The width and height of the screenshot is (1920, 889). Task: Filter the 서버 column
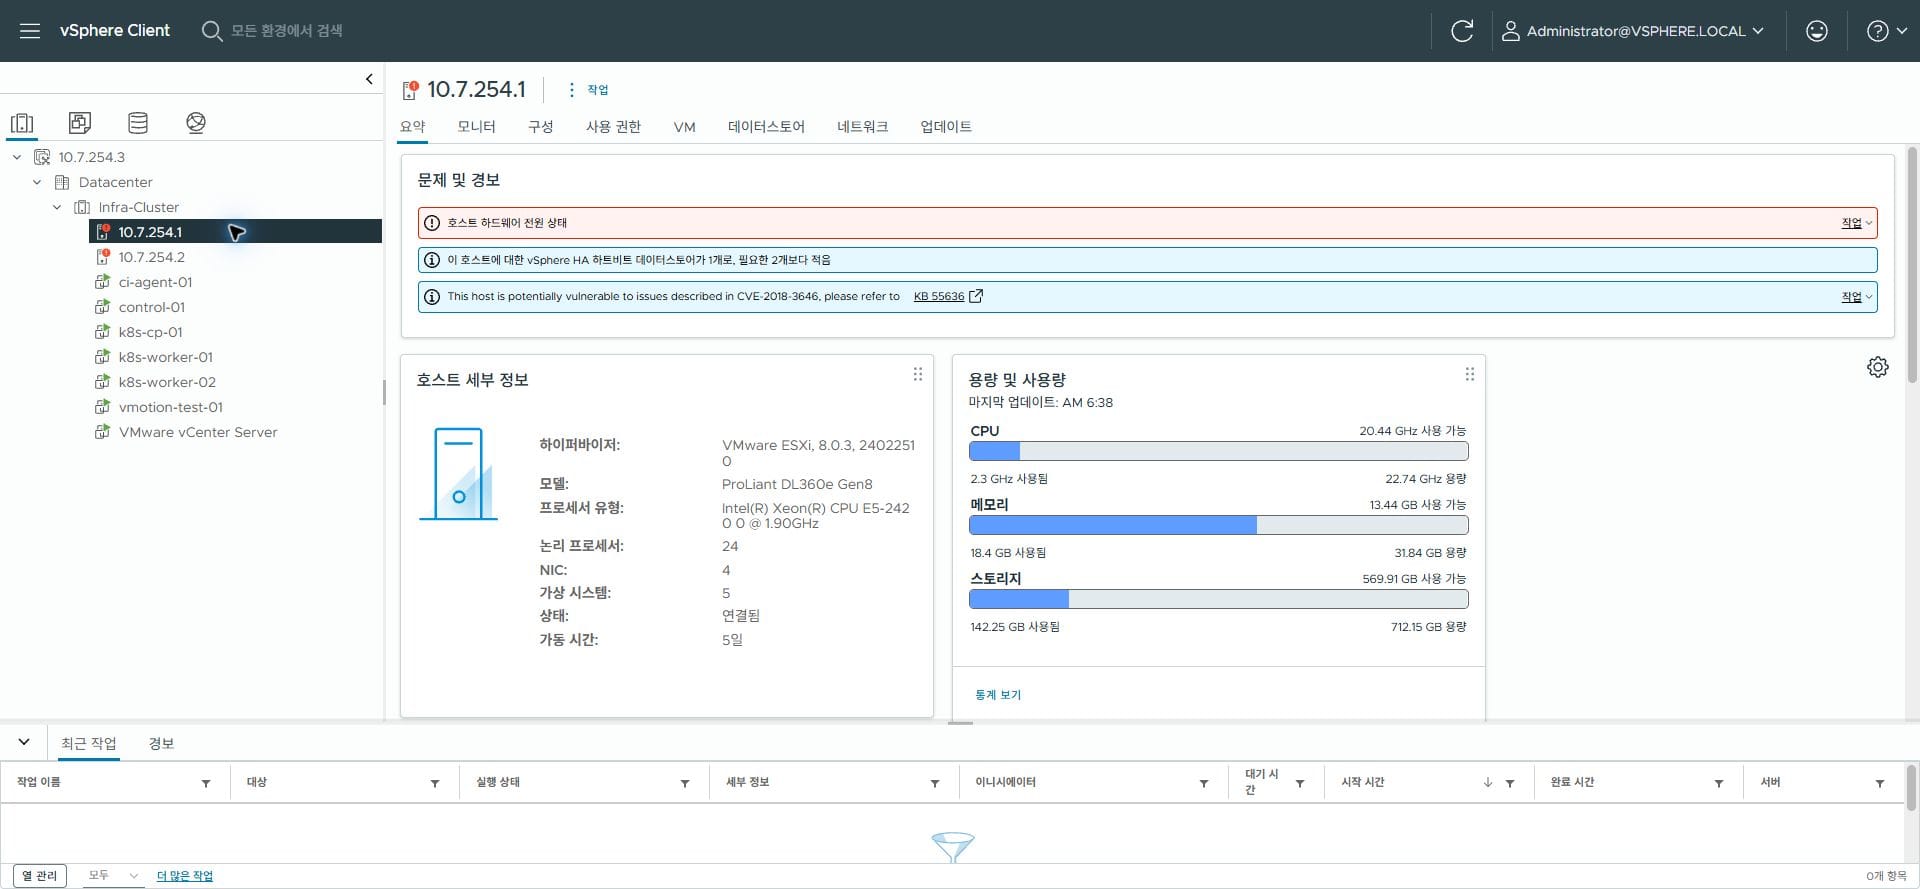tap(1880, 784)
